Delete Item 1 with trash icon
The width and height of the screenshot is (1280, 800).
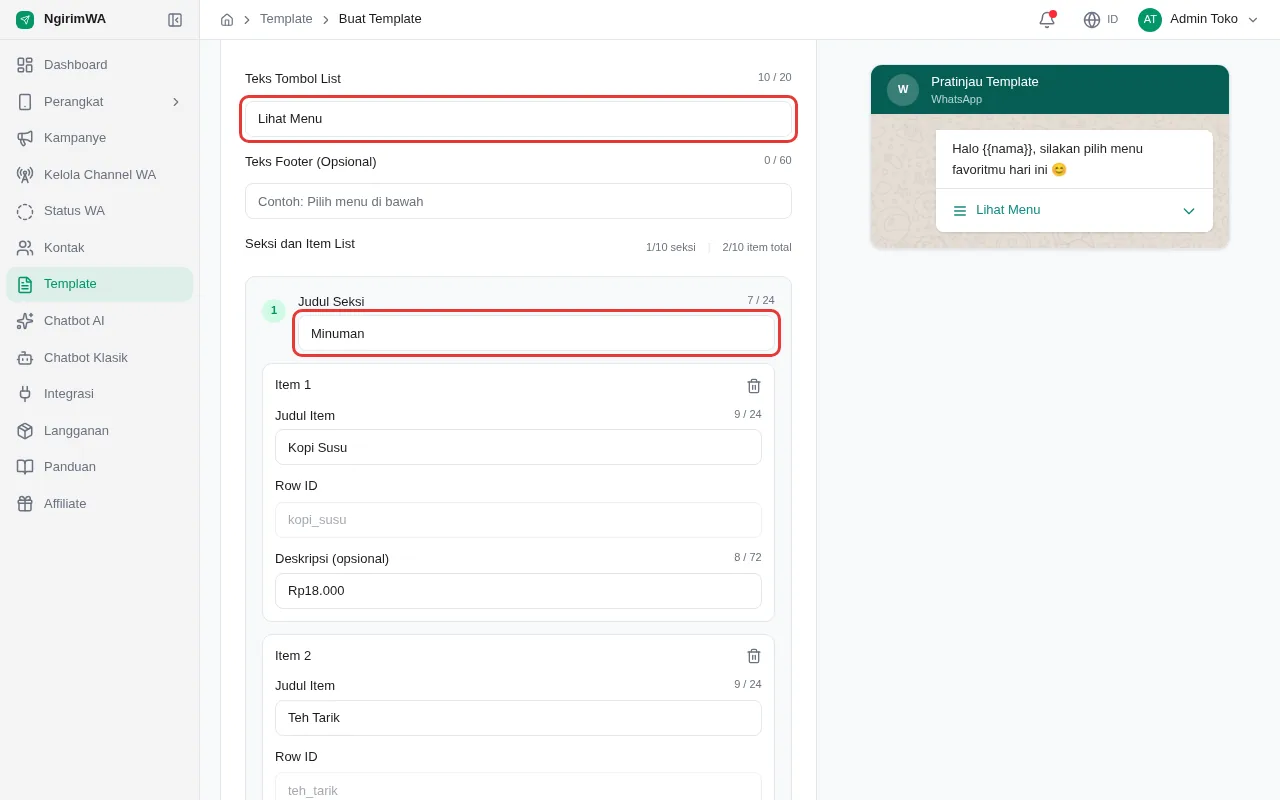coord(754,386)
